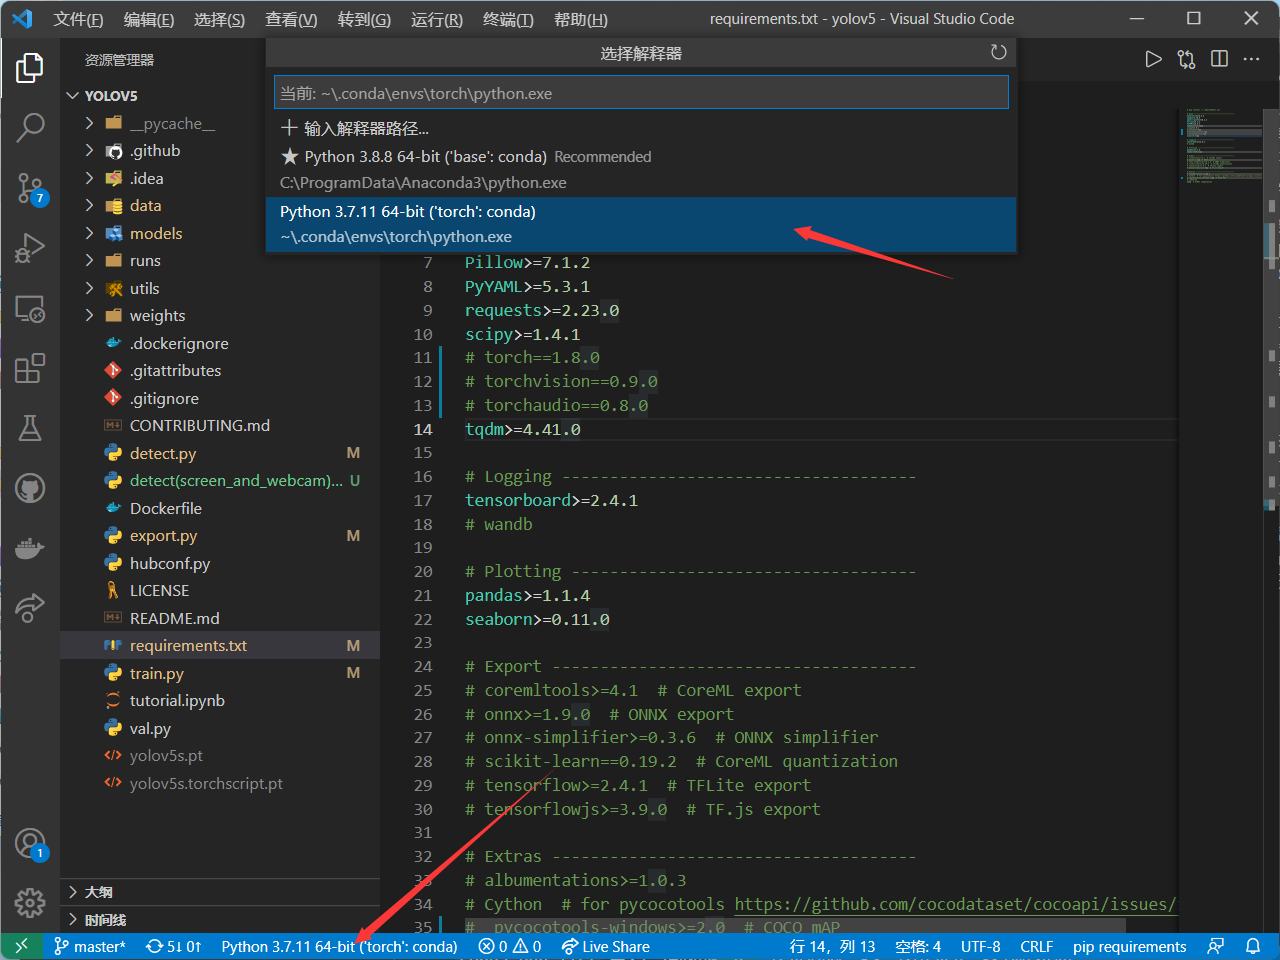Open the master* branch selector
The height and width of the screenshot is (960, 1280).
(90, 946)
